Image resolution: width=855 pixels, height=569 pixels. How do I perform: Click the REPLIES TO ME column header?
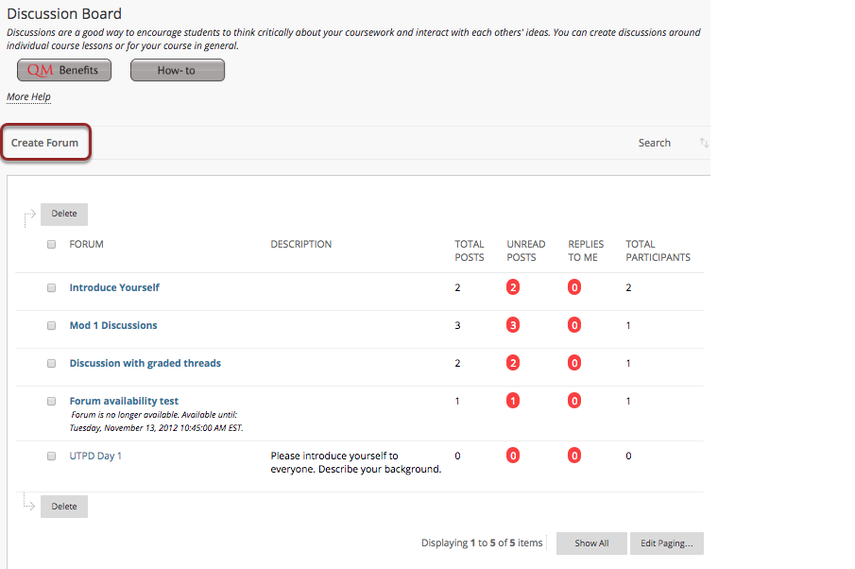(586, 251)
